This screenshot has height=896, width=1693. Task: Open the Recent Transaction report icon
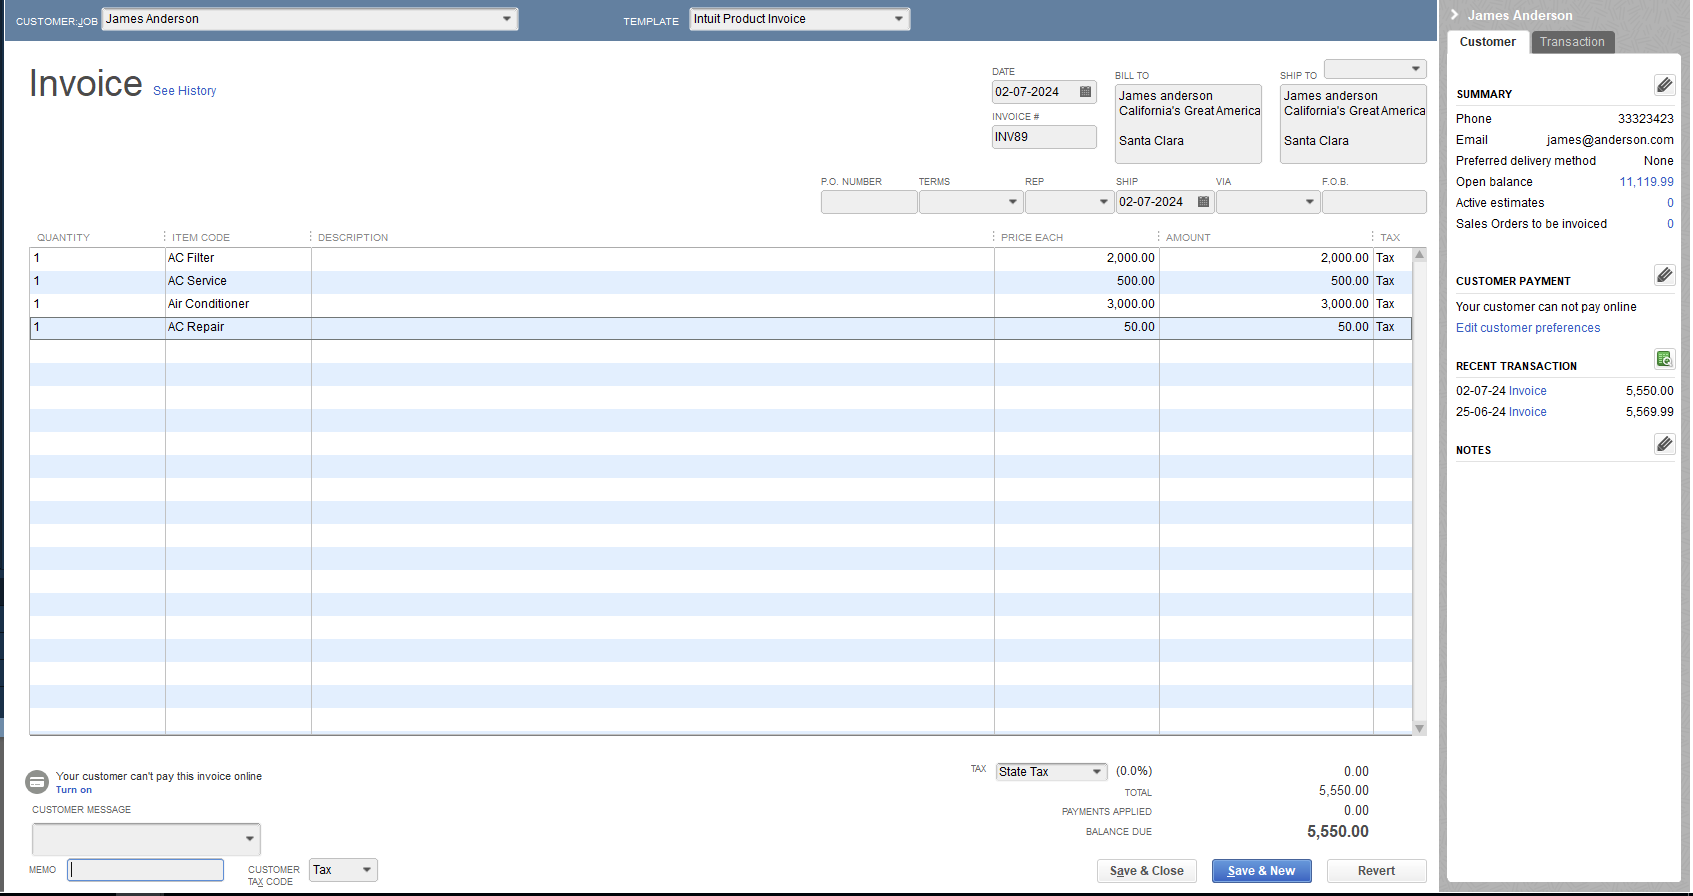1664,359
